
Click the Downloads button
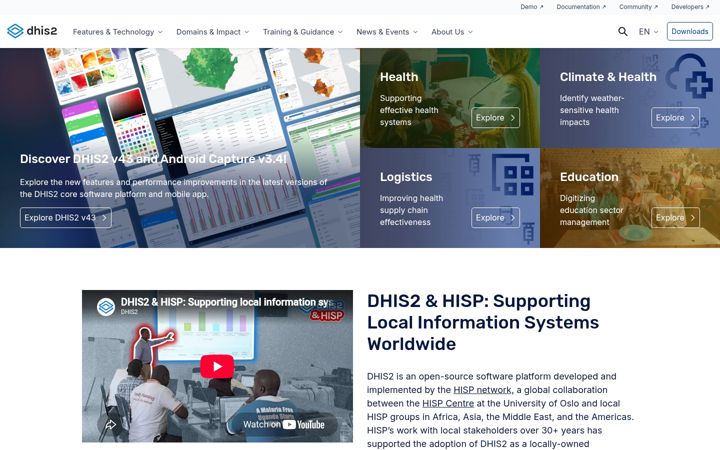690,31
